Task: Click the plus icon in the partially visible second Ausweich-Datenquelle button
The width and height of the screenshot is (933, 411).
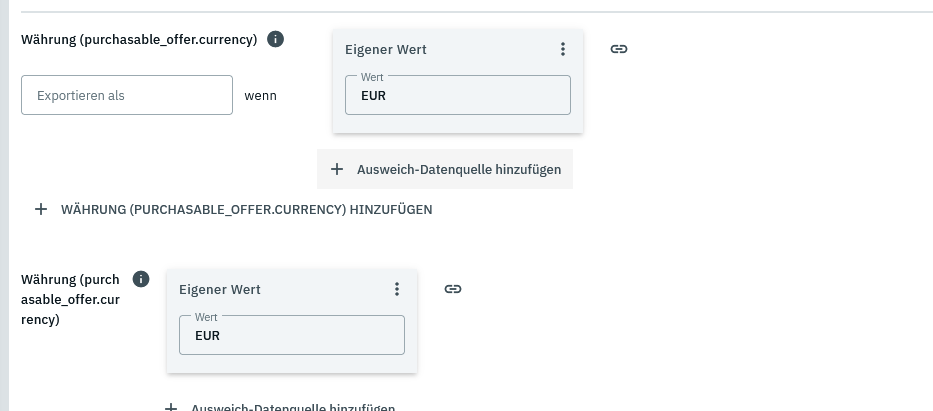Action: point(171,407)
